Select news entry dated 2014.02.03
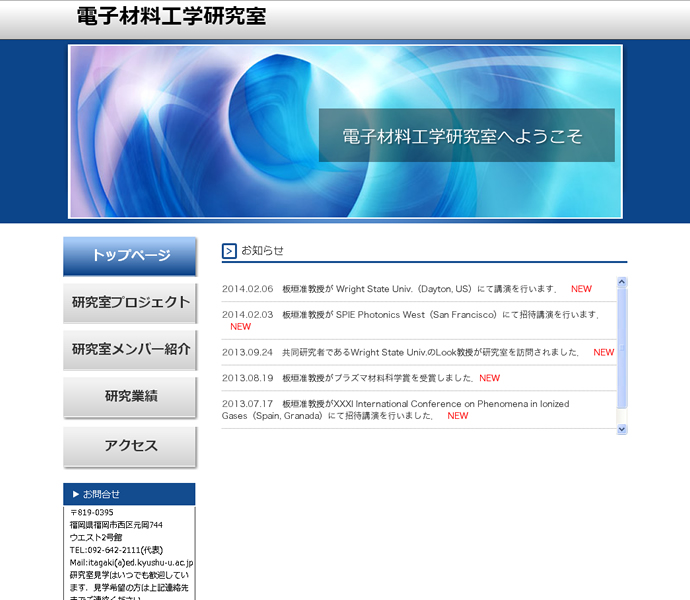Viewport: 690px width, 600px height. click(x=418, y=320)
